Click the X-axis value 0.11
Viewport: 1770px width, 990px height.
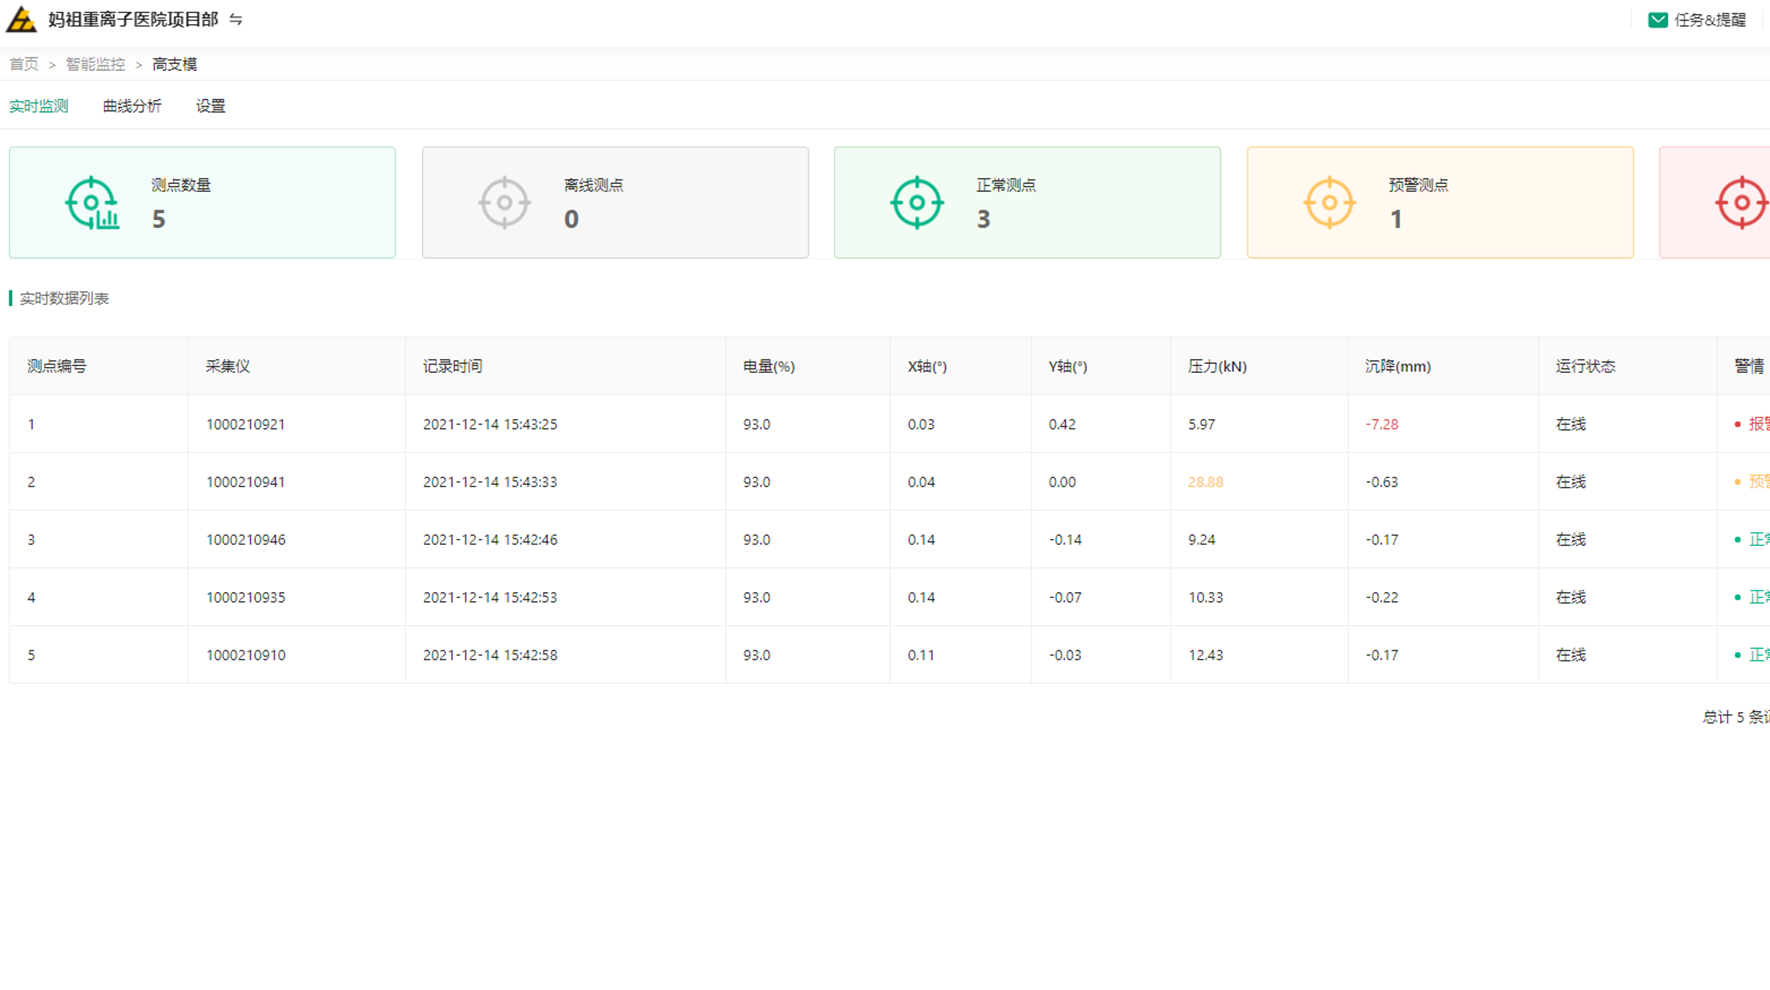921,655
